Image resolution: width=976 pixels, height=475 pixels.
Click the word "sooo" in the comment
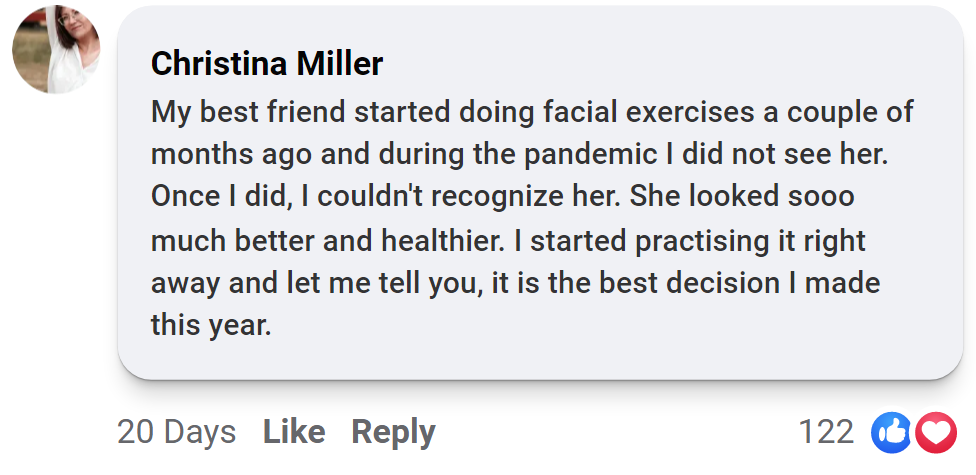click(x=821, y=197)
